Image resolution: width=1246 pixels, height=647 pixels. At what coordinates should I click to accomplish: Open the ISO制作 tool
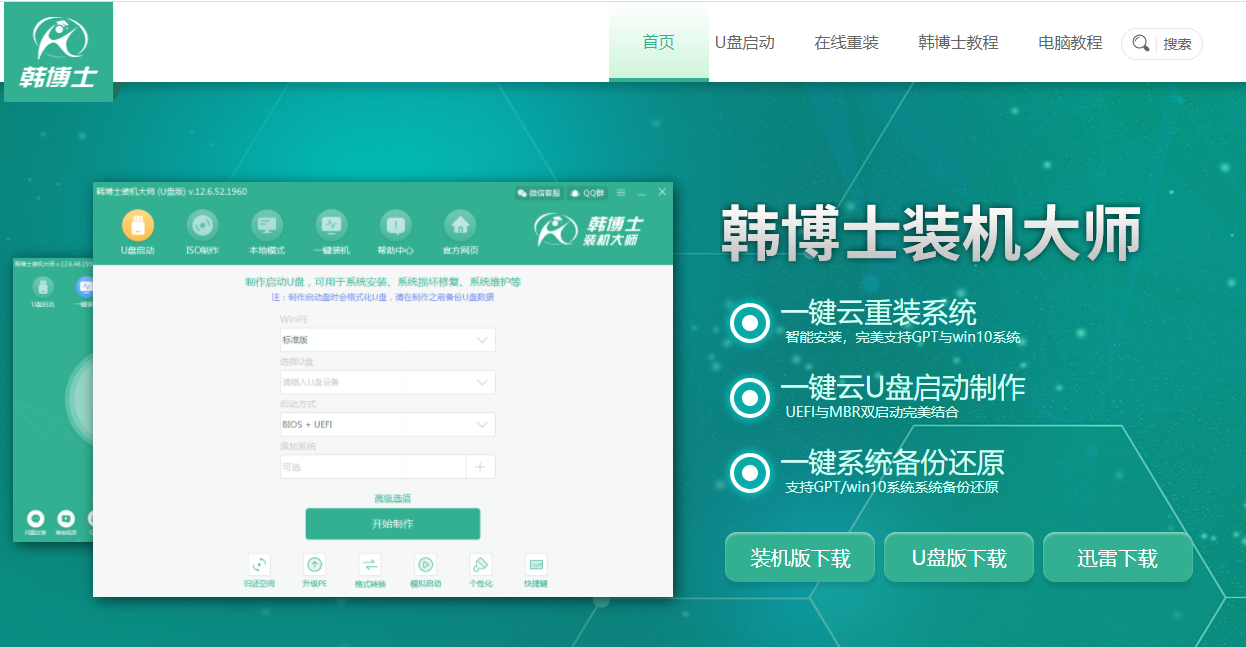201,231
